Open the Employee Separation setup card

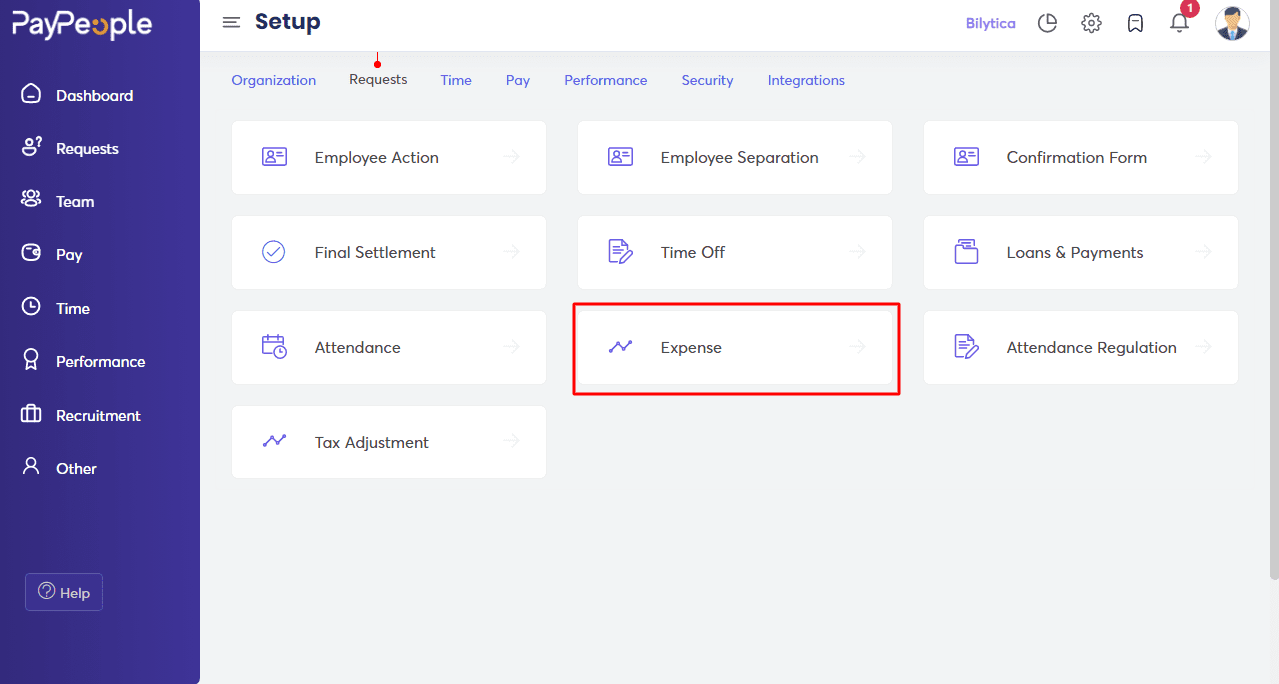[735, 157]
